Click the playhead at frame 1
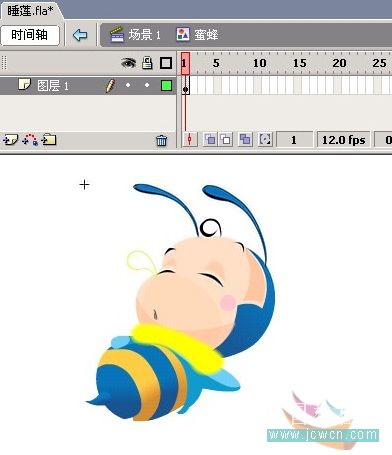 (x=185, y=63)
